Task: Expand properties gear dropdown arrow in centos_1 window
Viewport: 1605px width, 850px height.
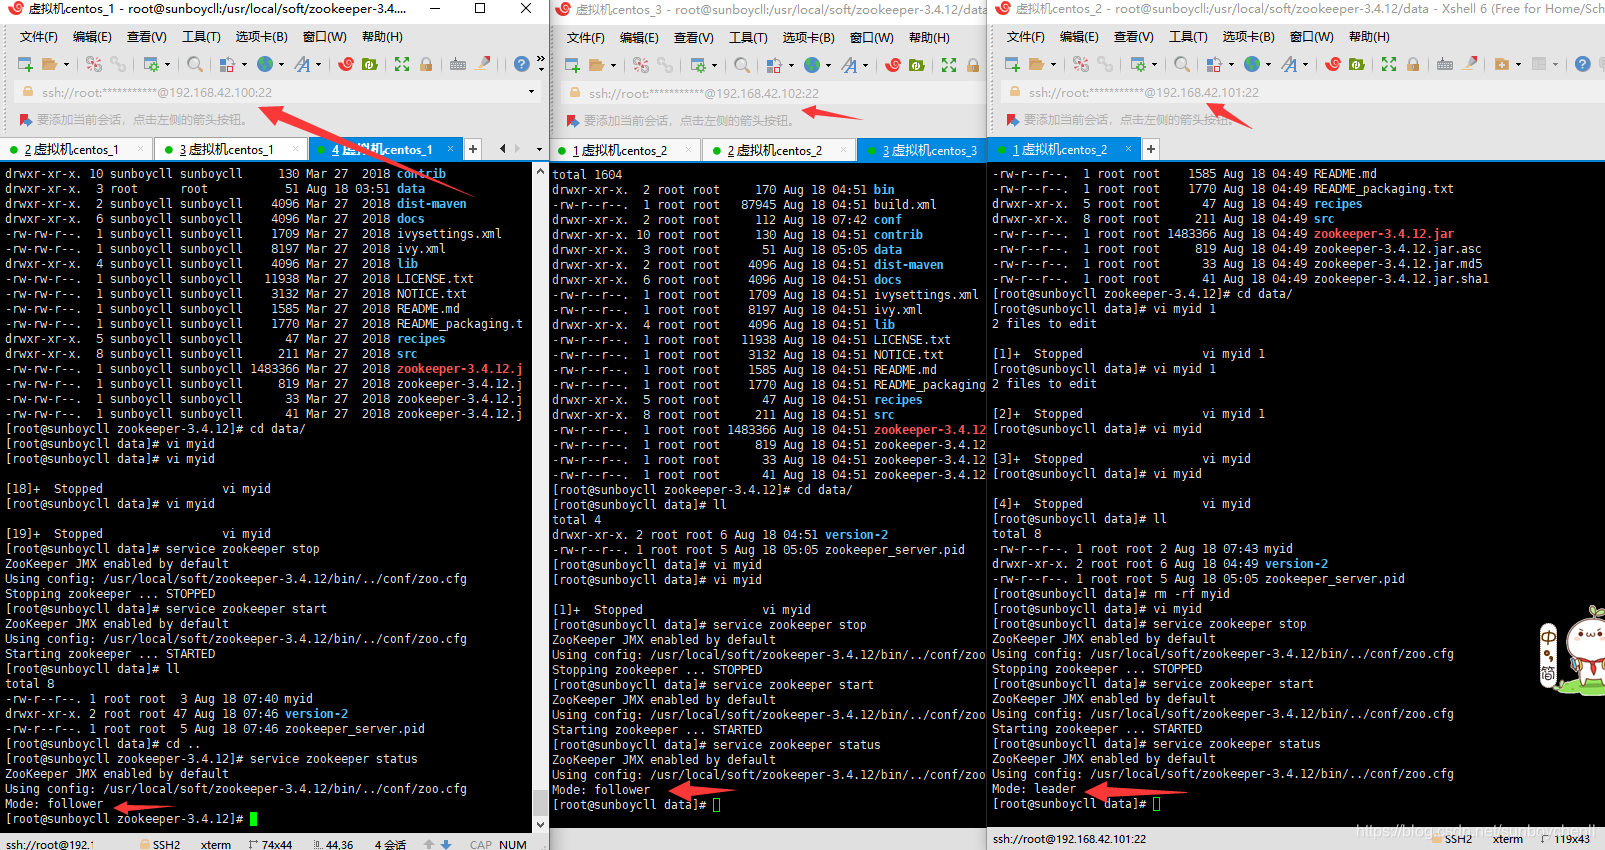Action: (168, 65)
